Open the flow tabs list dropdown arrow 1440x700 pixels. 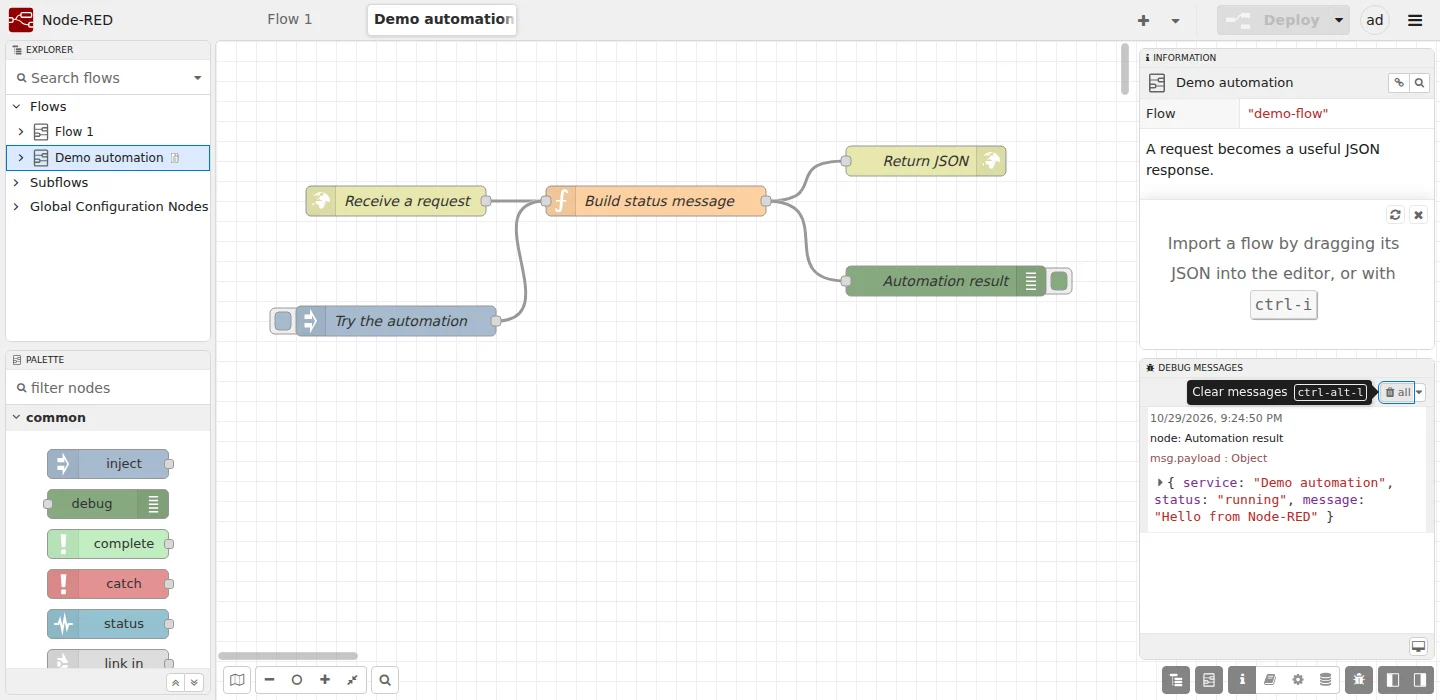point(1175,20)
